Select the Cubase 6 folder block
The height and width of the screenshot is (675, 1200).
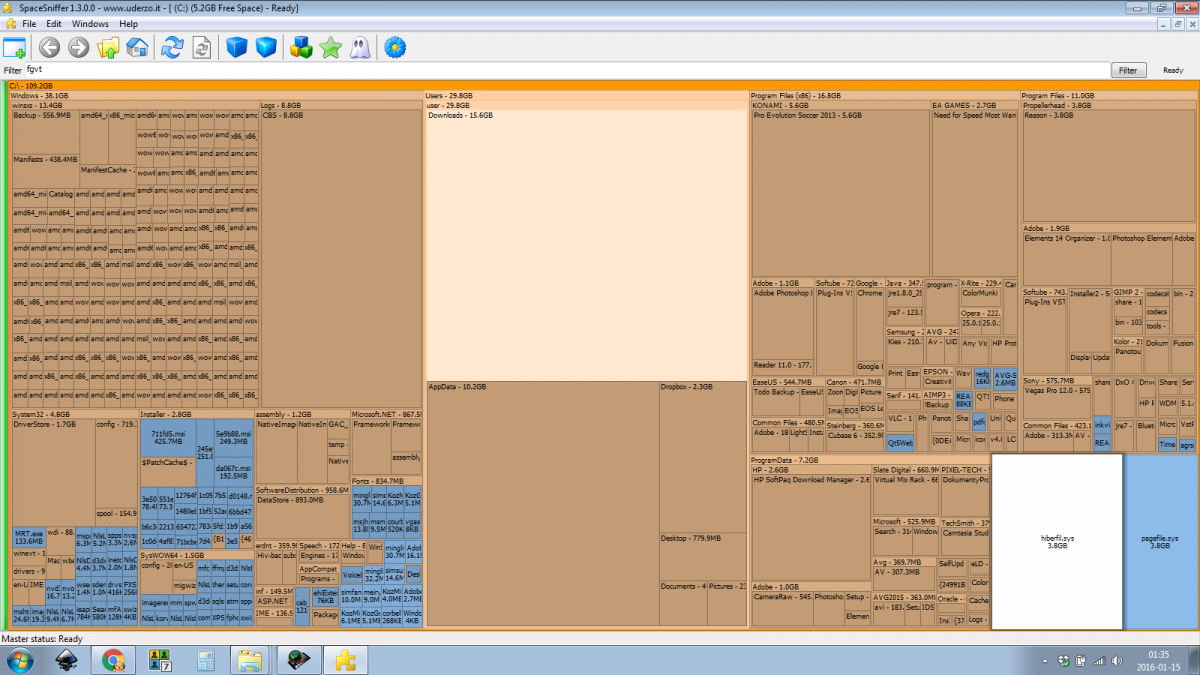(x=854, y=441)
